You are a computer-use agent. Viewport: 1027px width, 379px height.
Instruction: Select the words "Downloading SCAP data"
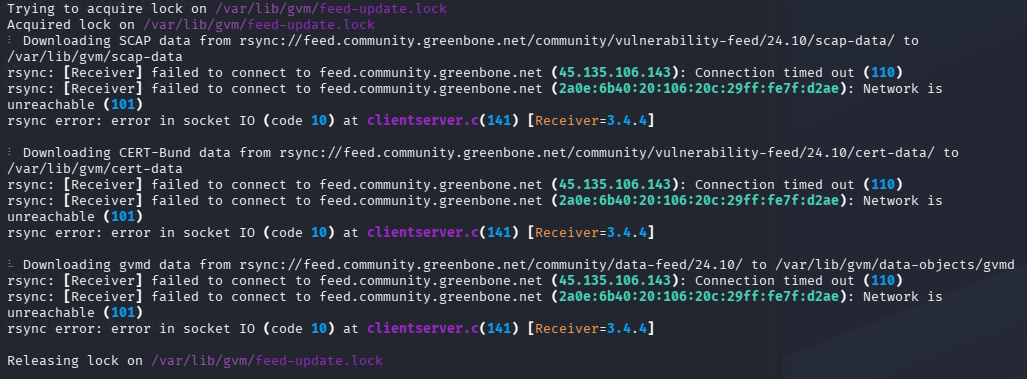107,41
